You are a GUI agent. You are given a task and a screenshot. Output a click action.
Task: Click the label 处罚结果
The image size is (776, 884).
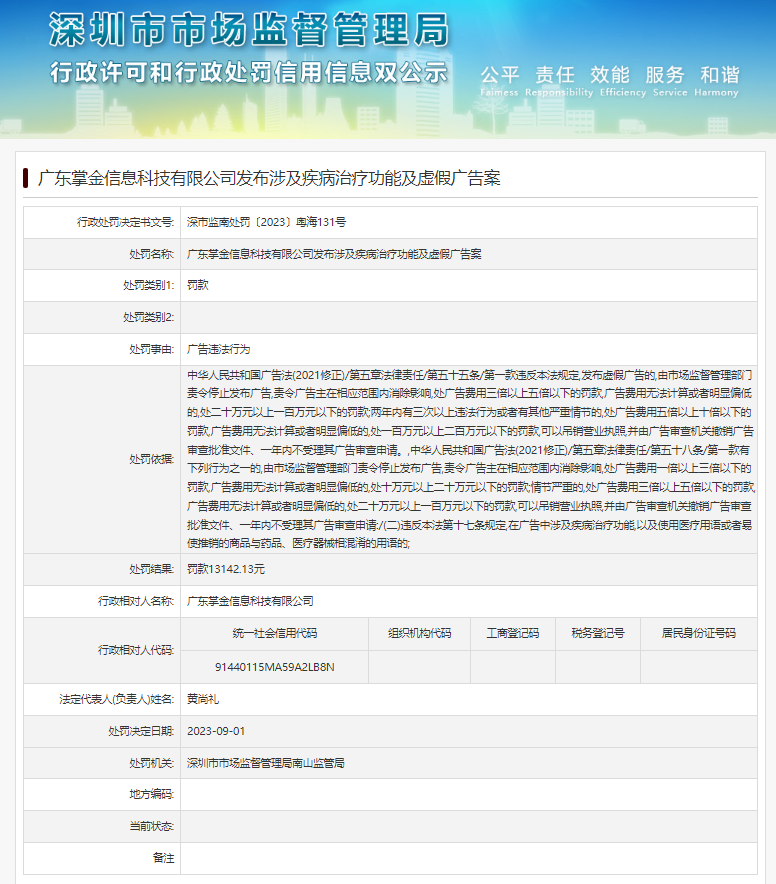pos(151,569)
